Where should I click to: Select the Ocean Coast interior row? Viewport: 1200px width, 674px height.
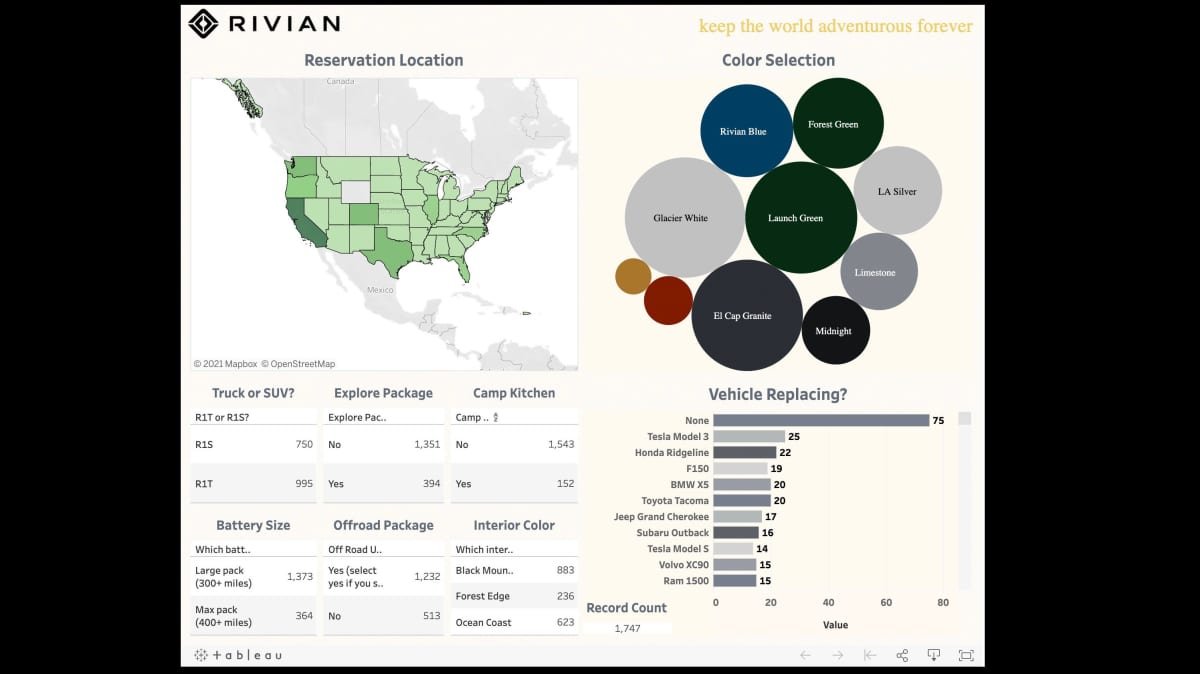(x=514, y=622)
